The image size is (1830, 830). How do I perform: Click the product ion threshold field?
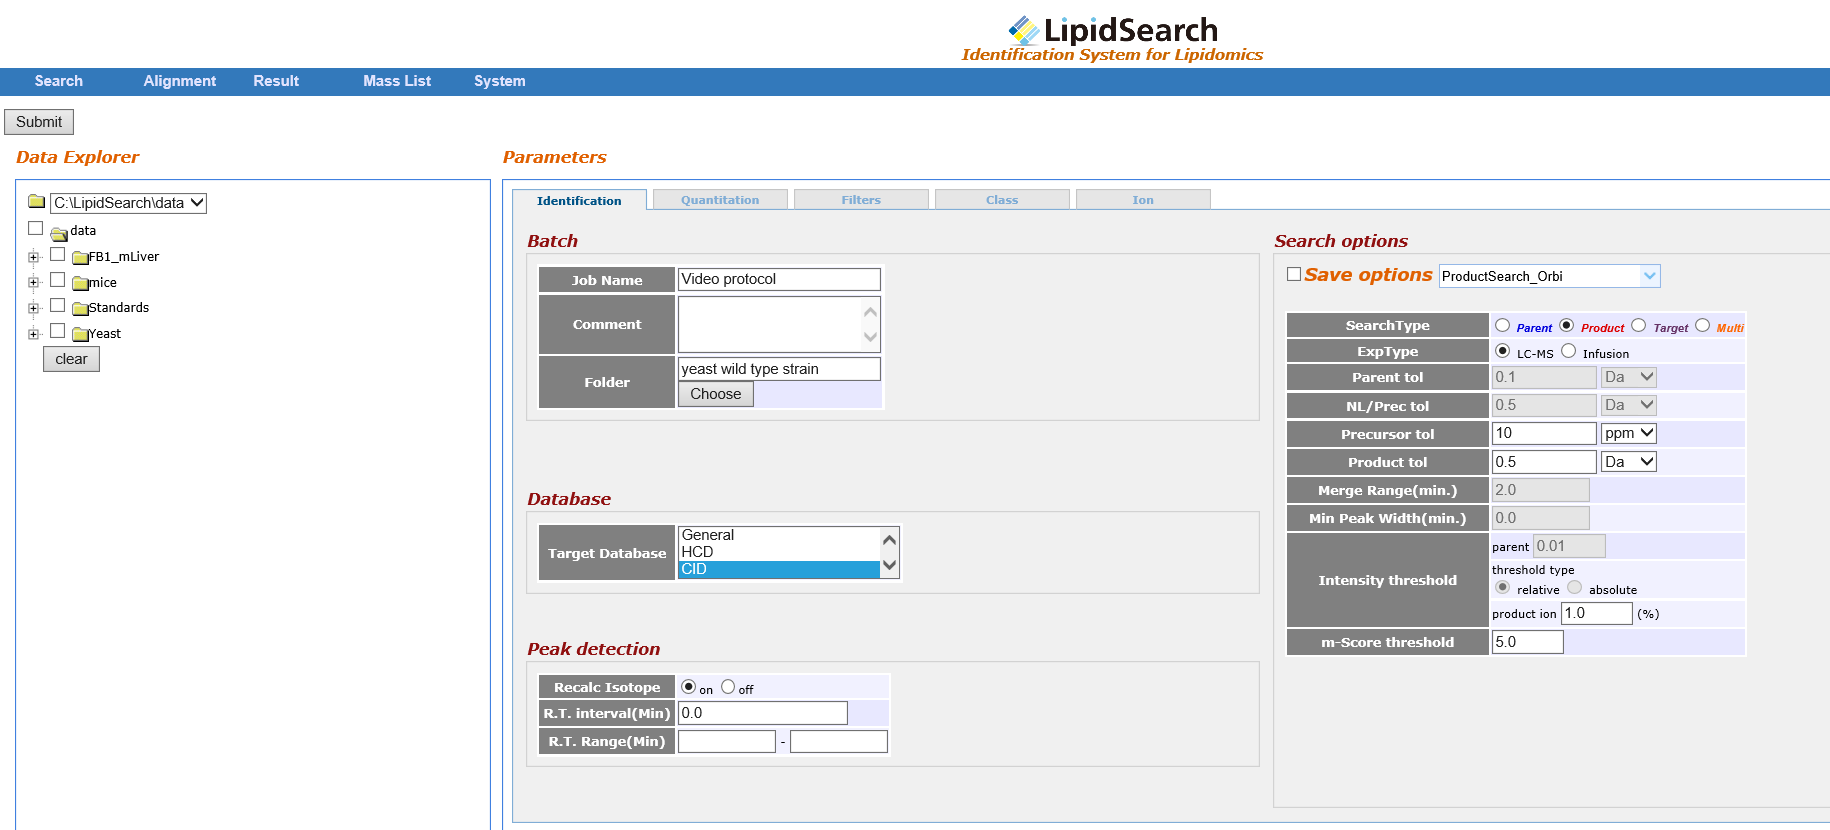pyautogui.click(x=1596, y=613)
